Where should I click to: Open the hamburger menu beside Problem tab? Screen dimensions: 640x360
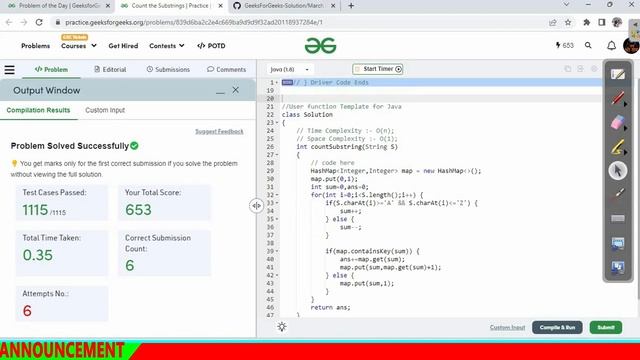[x=9, y=70]
